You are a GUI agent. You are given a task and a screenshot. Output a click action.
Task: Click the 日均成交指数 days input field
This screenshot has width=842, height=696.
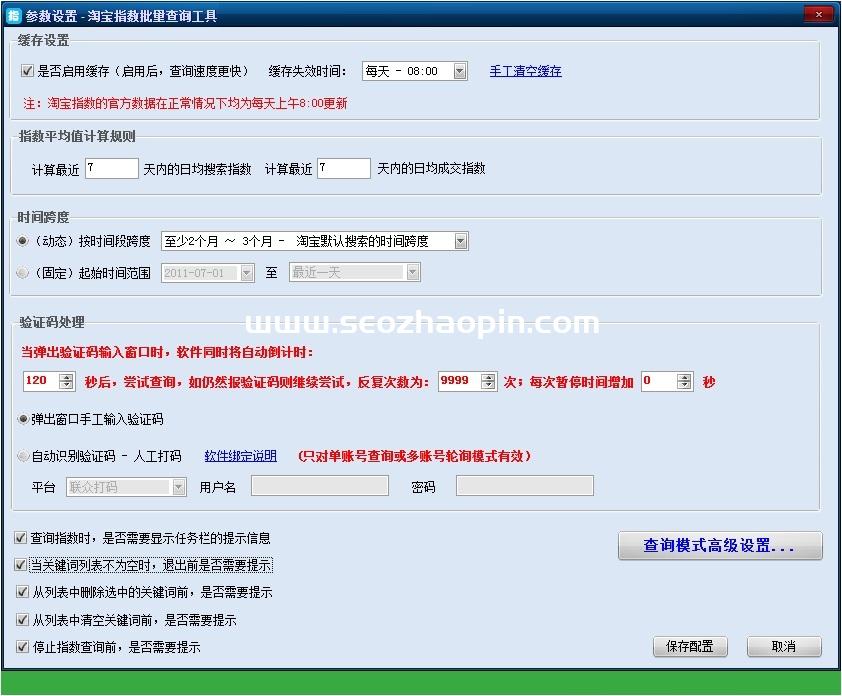tap(343, 169)
